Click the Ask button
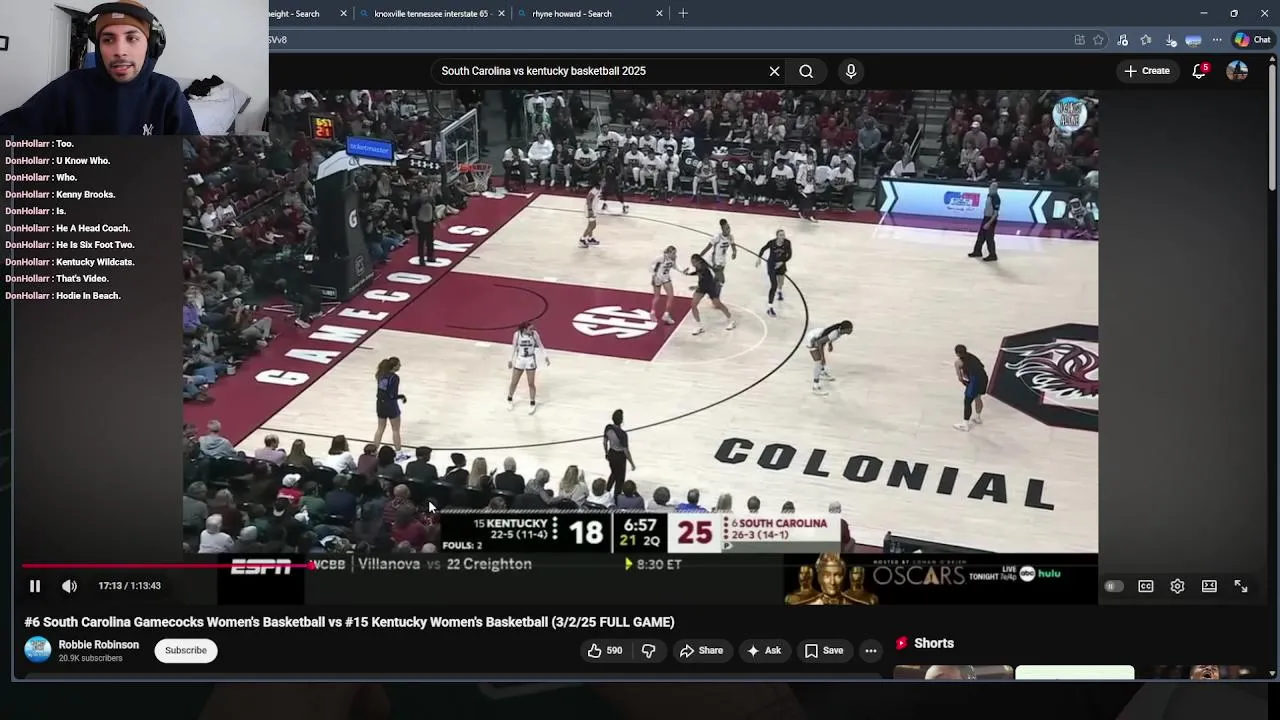1280x720 pixels. 764,650
